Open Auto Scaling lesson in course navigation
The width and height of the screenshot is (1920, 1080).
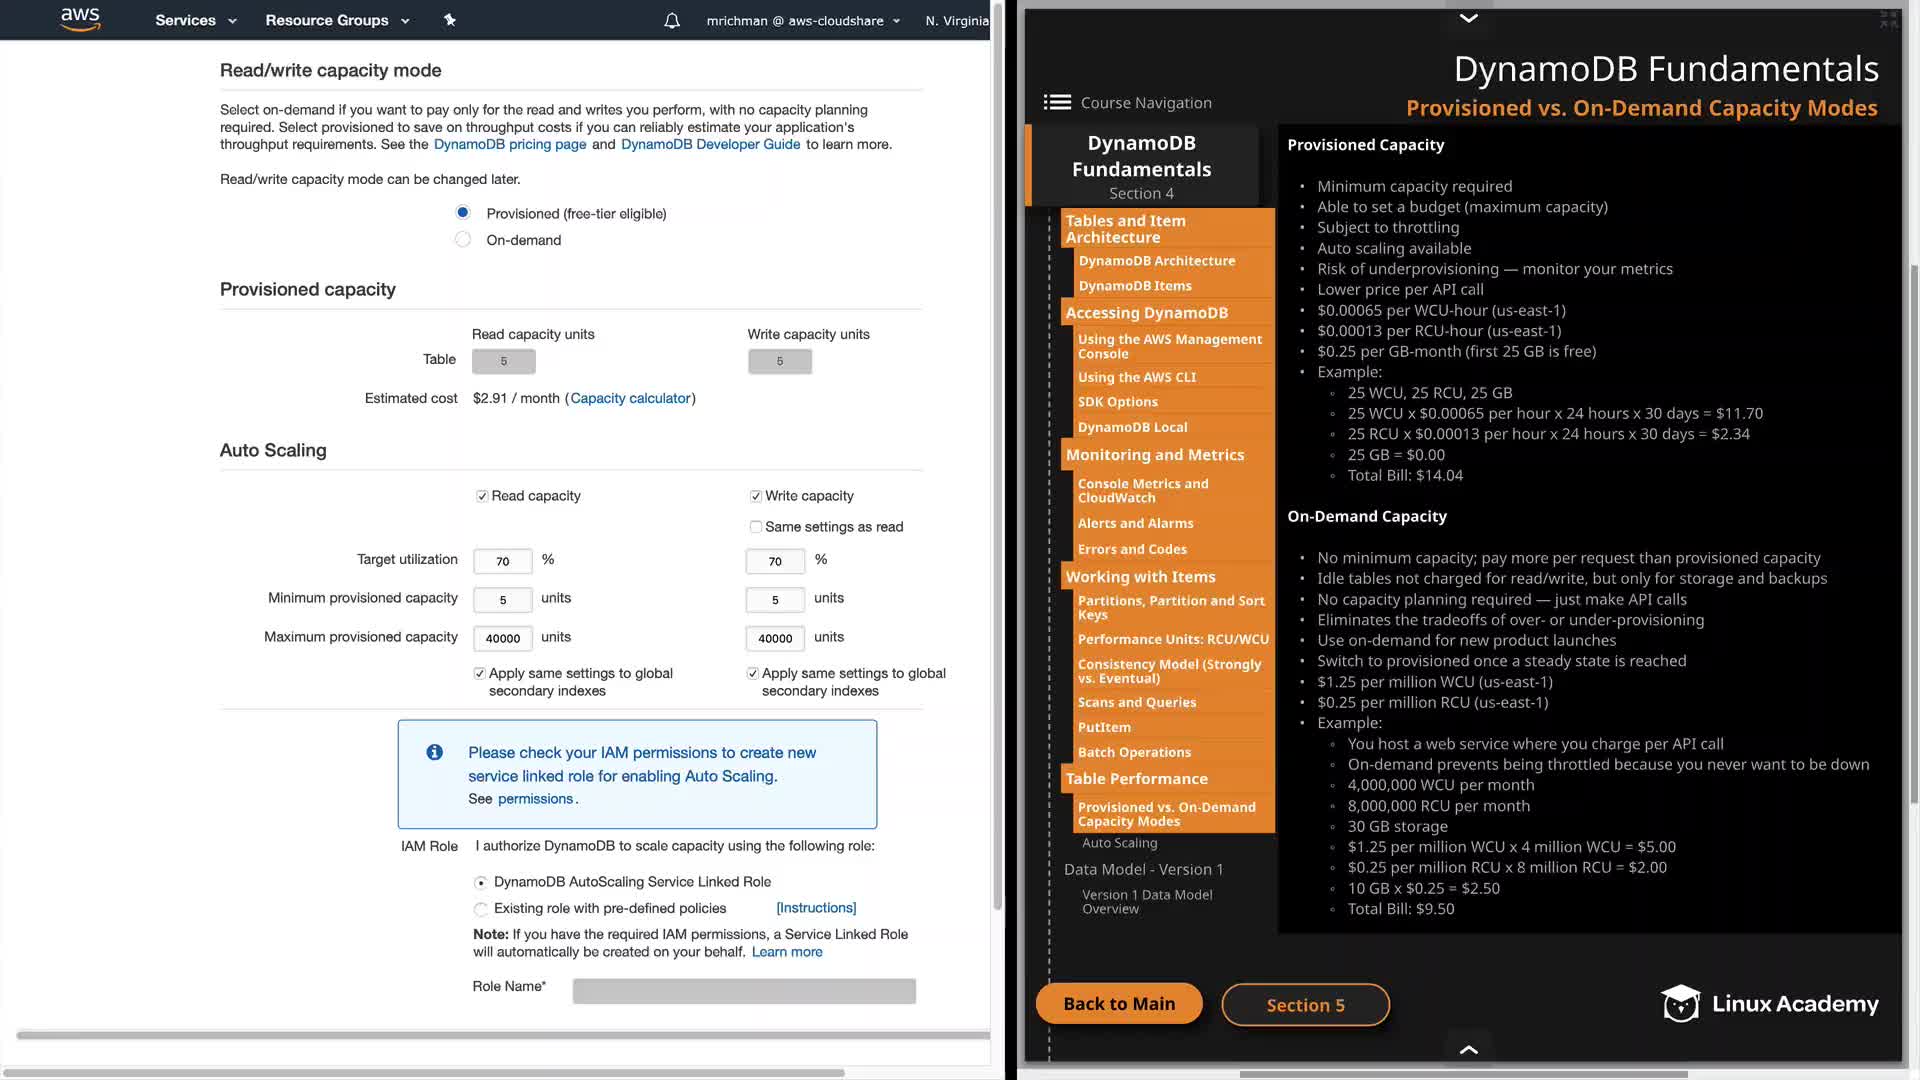[x=1119, y=843]
